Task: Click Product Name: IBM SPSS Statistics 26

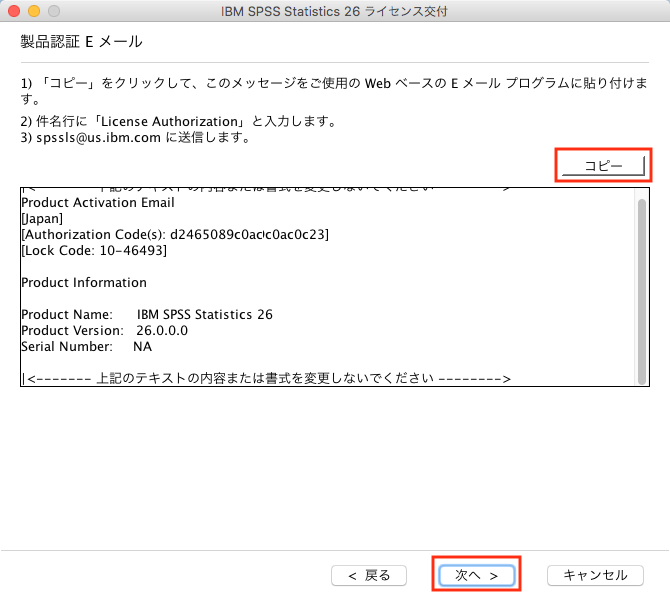Action: (x=147, y=314)
